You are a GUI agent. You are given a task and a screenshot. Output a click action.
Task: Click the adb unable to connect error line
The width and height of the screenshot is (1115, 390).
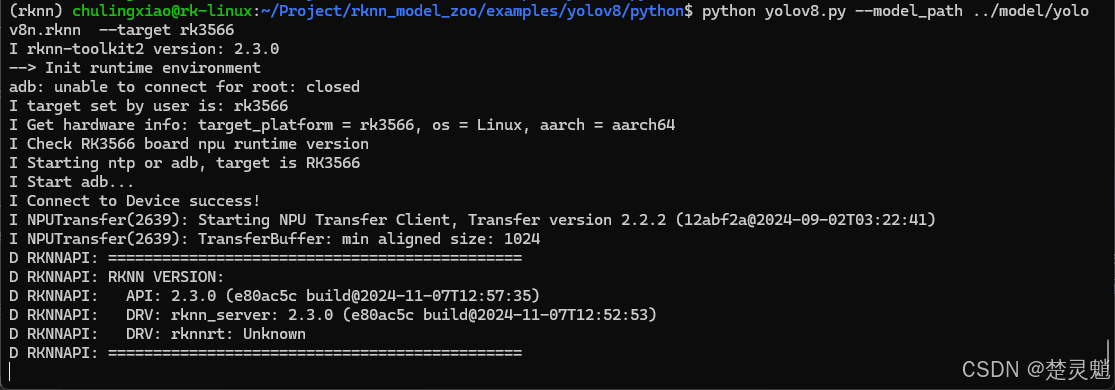tap(184, 87)
